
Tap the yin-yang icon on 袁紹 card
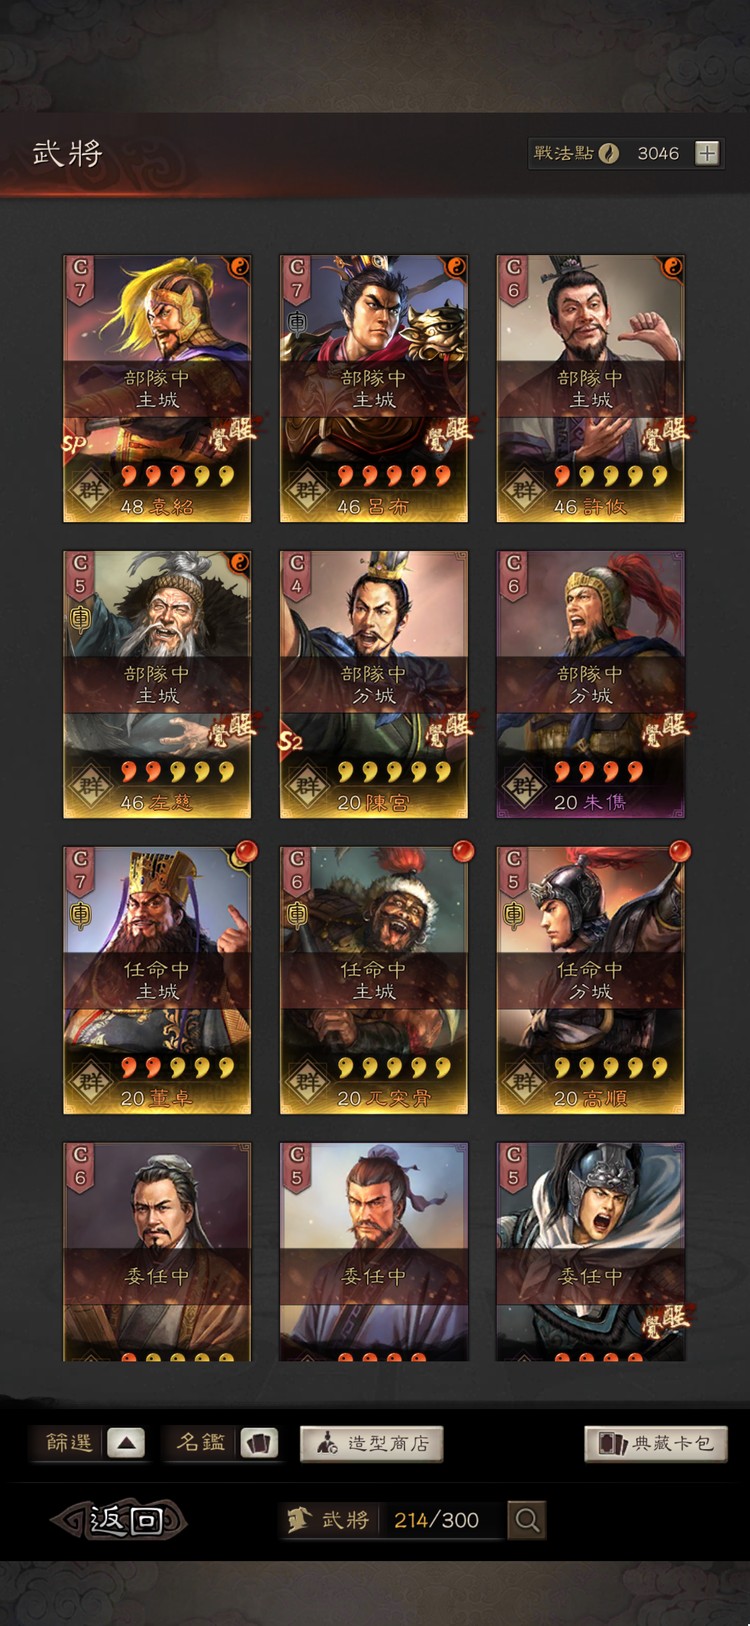click(240, 267)
